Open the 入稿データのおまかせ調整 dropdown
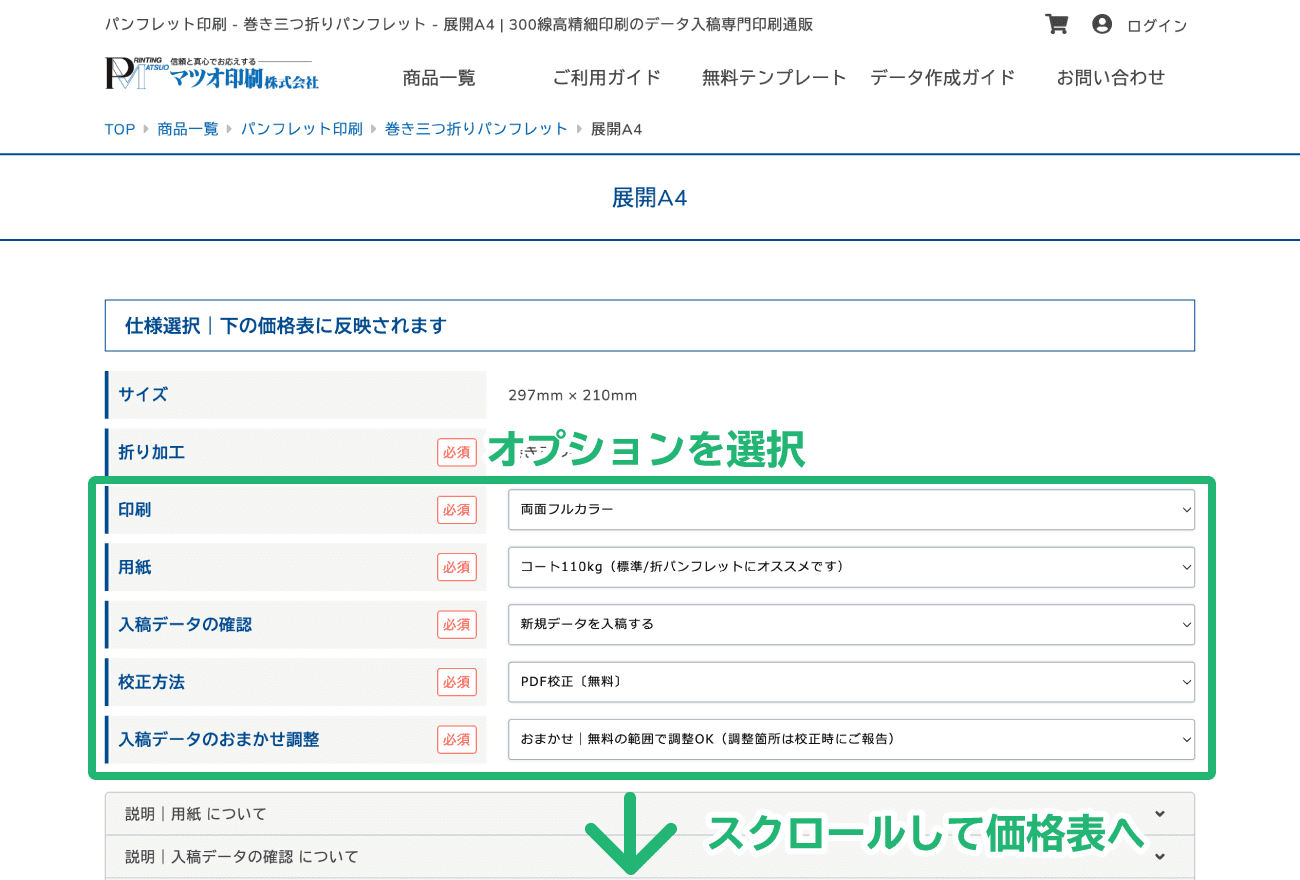This screenshot has width=1300, height=880. [850, 740]
